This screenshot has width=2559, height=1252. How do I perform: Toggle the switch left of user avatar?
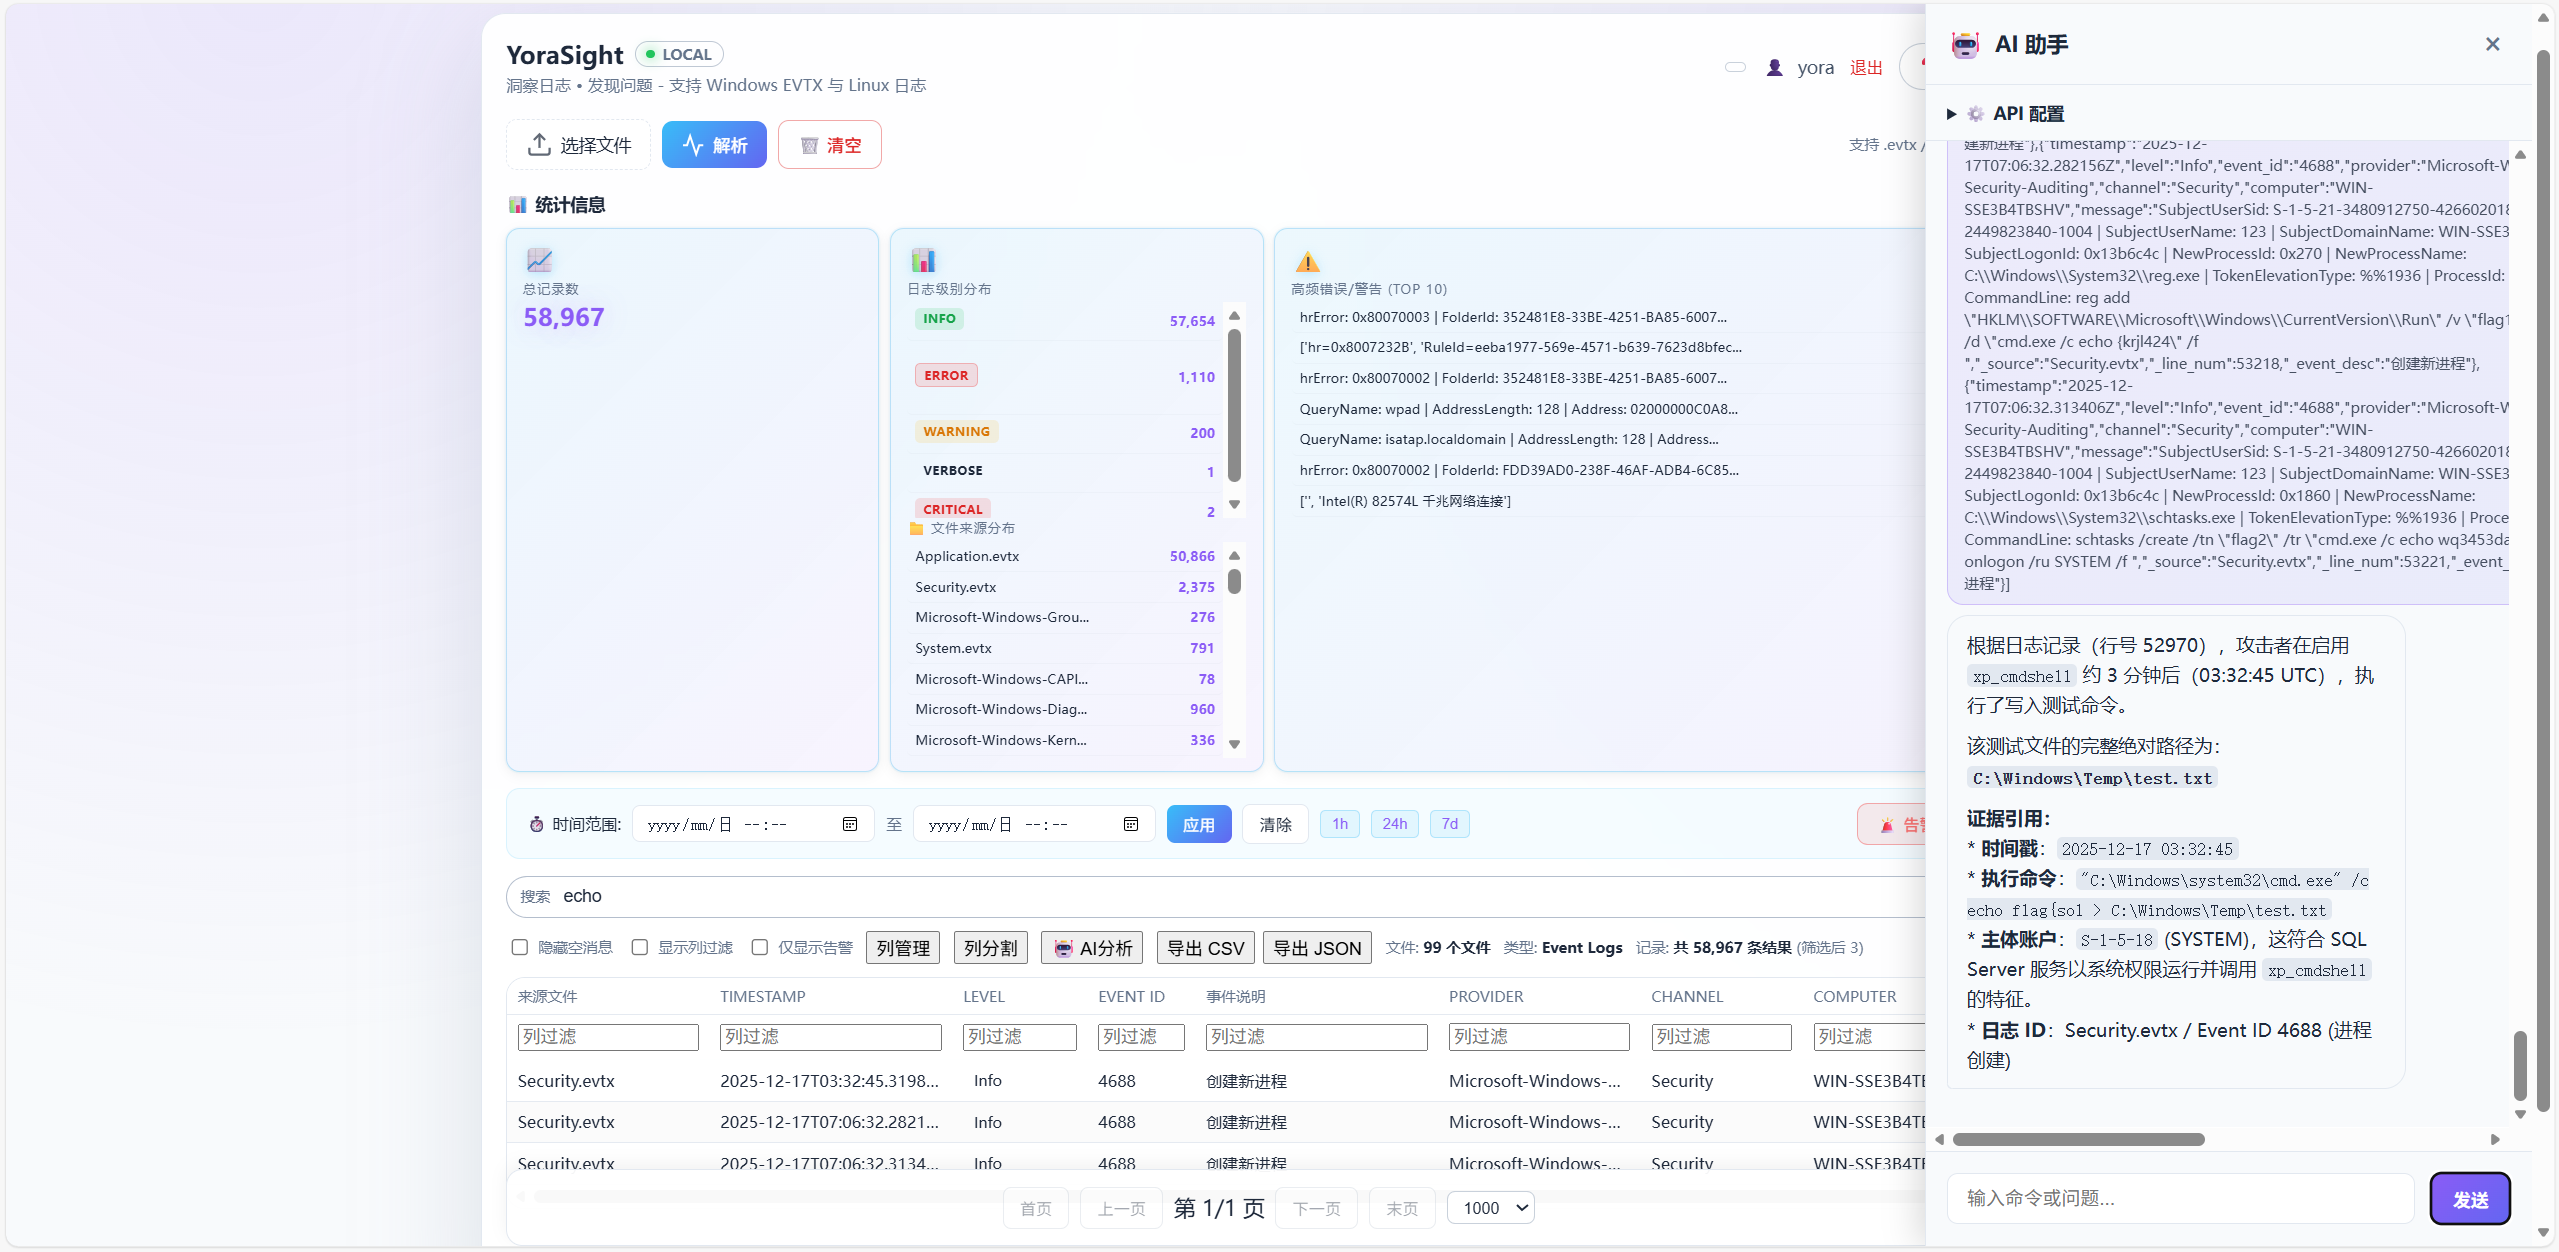point(1735,68)
